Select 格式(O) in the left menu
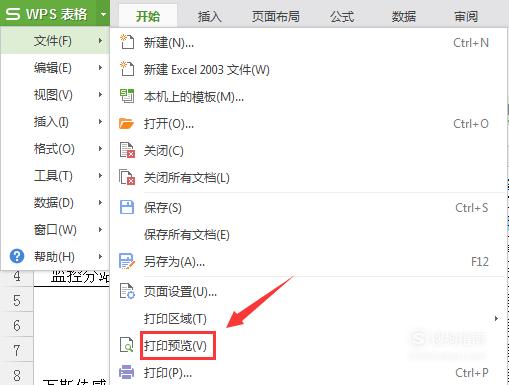Viewport: 509px width, 385px height. [55, 149]
